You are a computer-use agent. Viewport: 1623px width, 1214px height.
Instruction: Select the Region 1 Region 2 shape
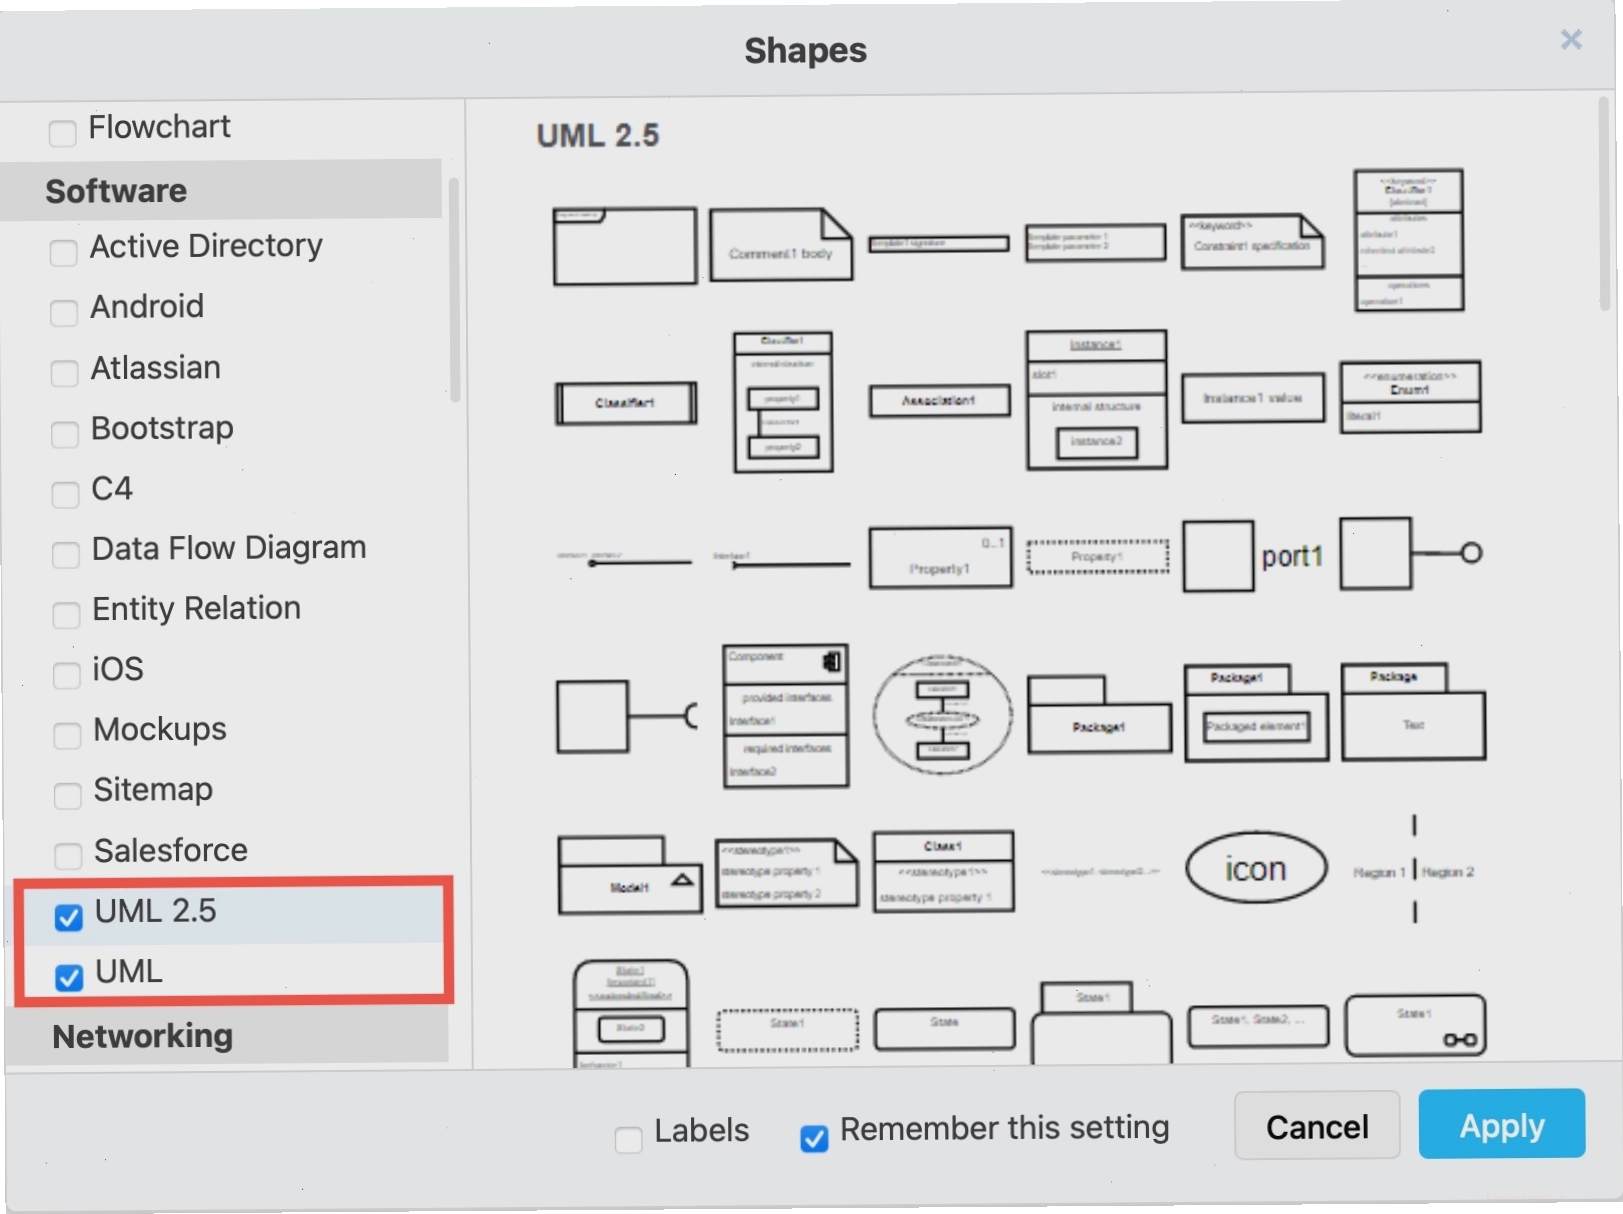(1414, 869)
